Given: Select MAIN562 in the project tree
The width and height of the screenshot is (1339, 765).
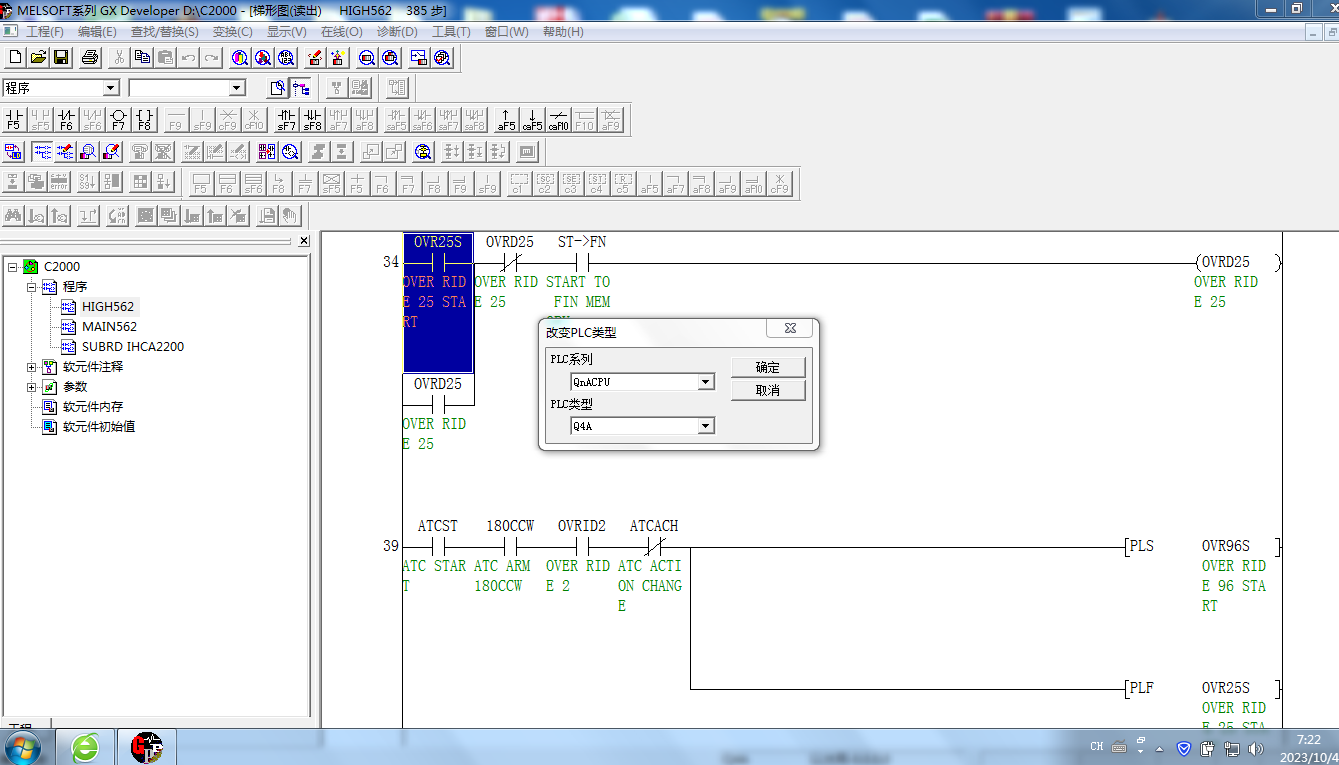Looking at the screenshot, I should click(x=109, y=327).
